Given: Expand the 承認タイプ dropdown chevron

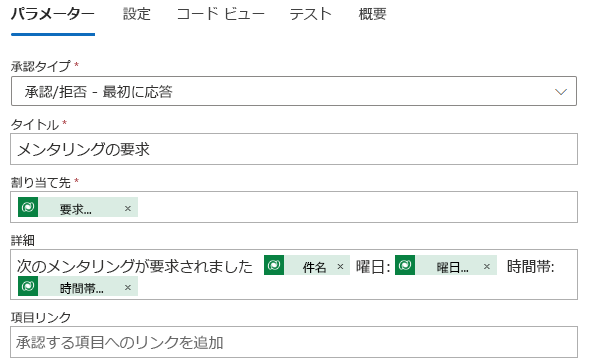Looking at the screenshot, I should 561,92.
